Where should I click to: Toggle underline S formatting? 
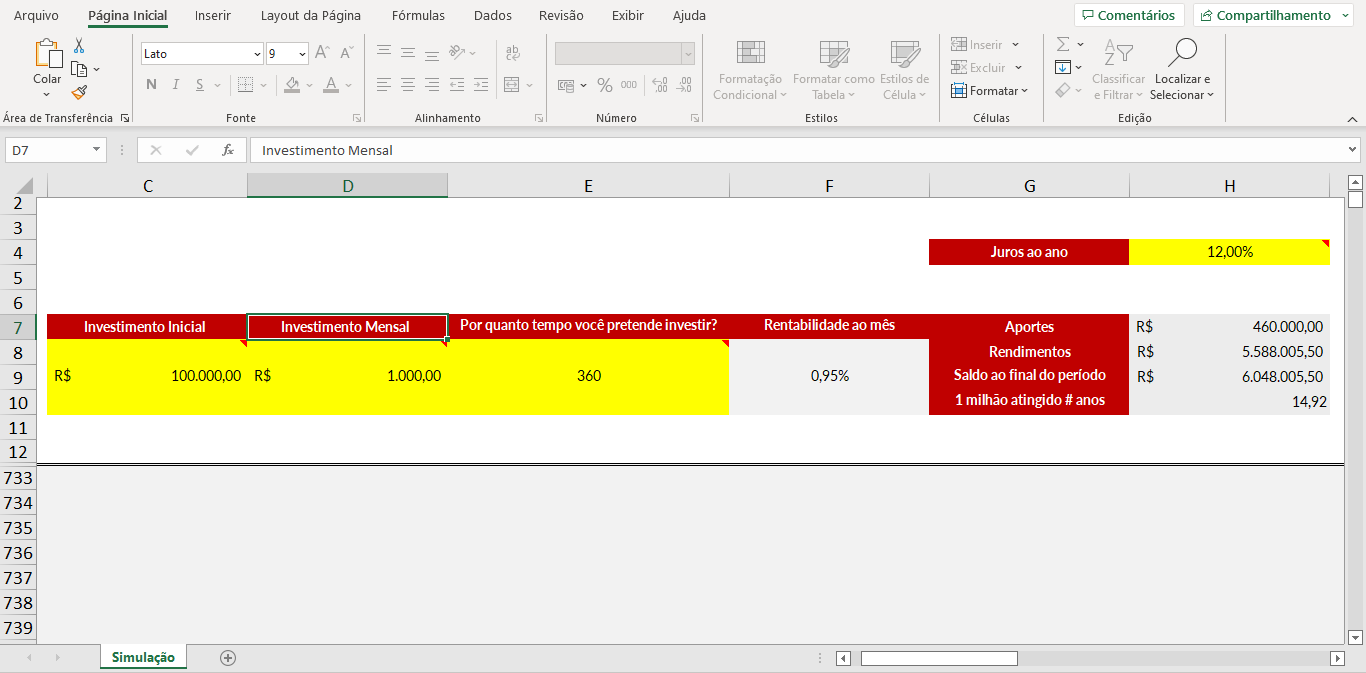200,85
